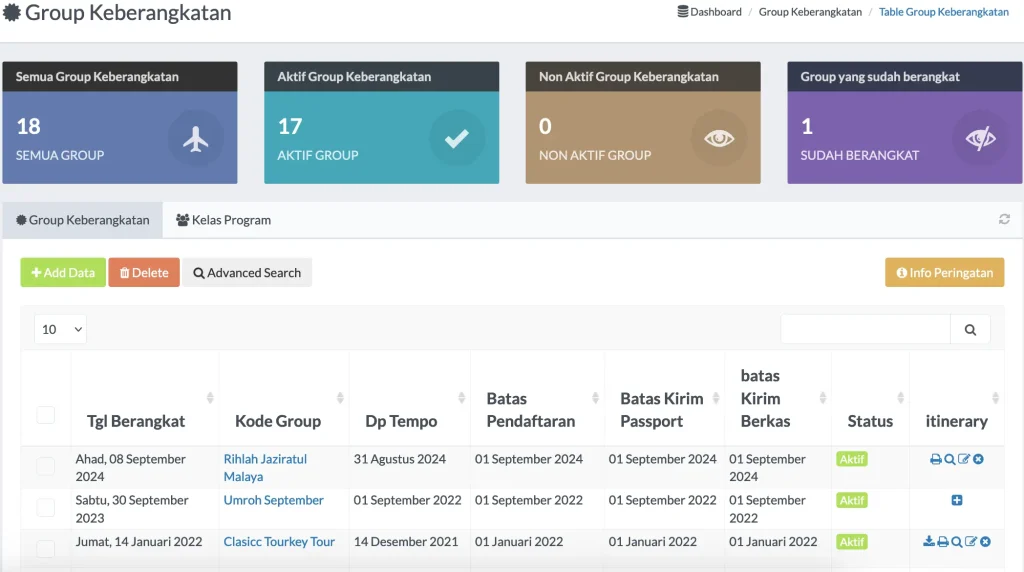1024x572 pixels.
Task: Remove itinerary of Clasicc Tourkey Tour
Action: [985, 542]
